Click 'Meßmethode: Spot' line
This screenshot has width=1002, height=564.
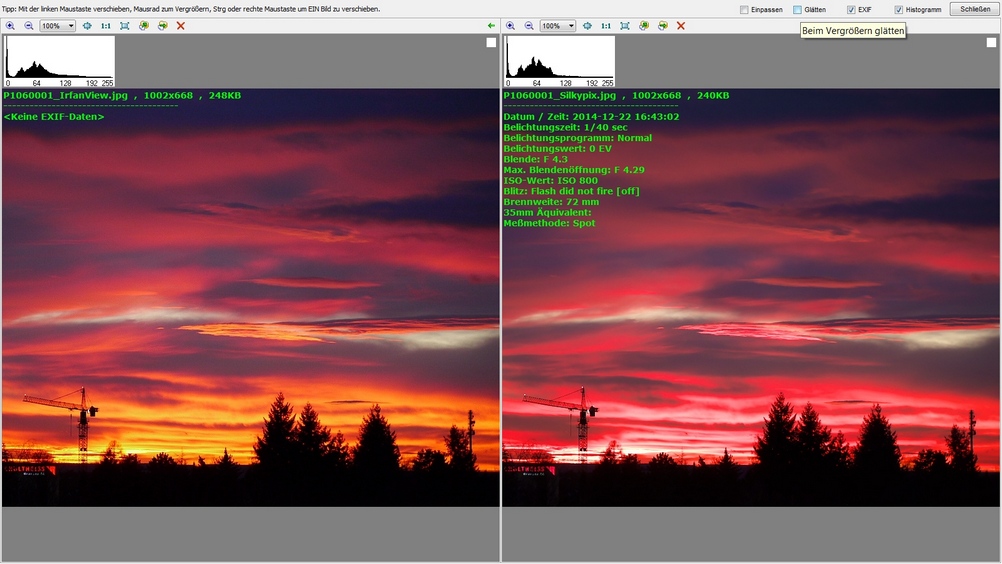[549, 223]
